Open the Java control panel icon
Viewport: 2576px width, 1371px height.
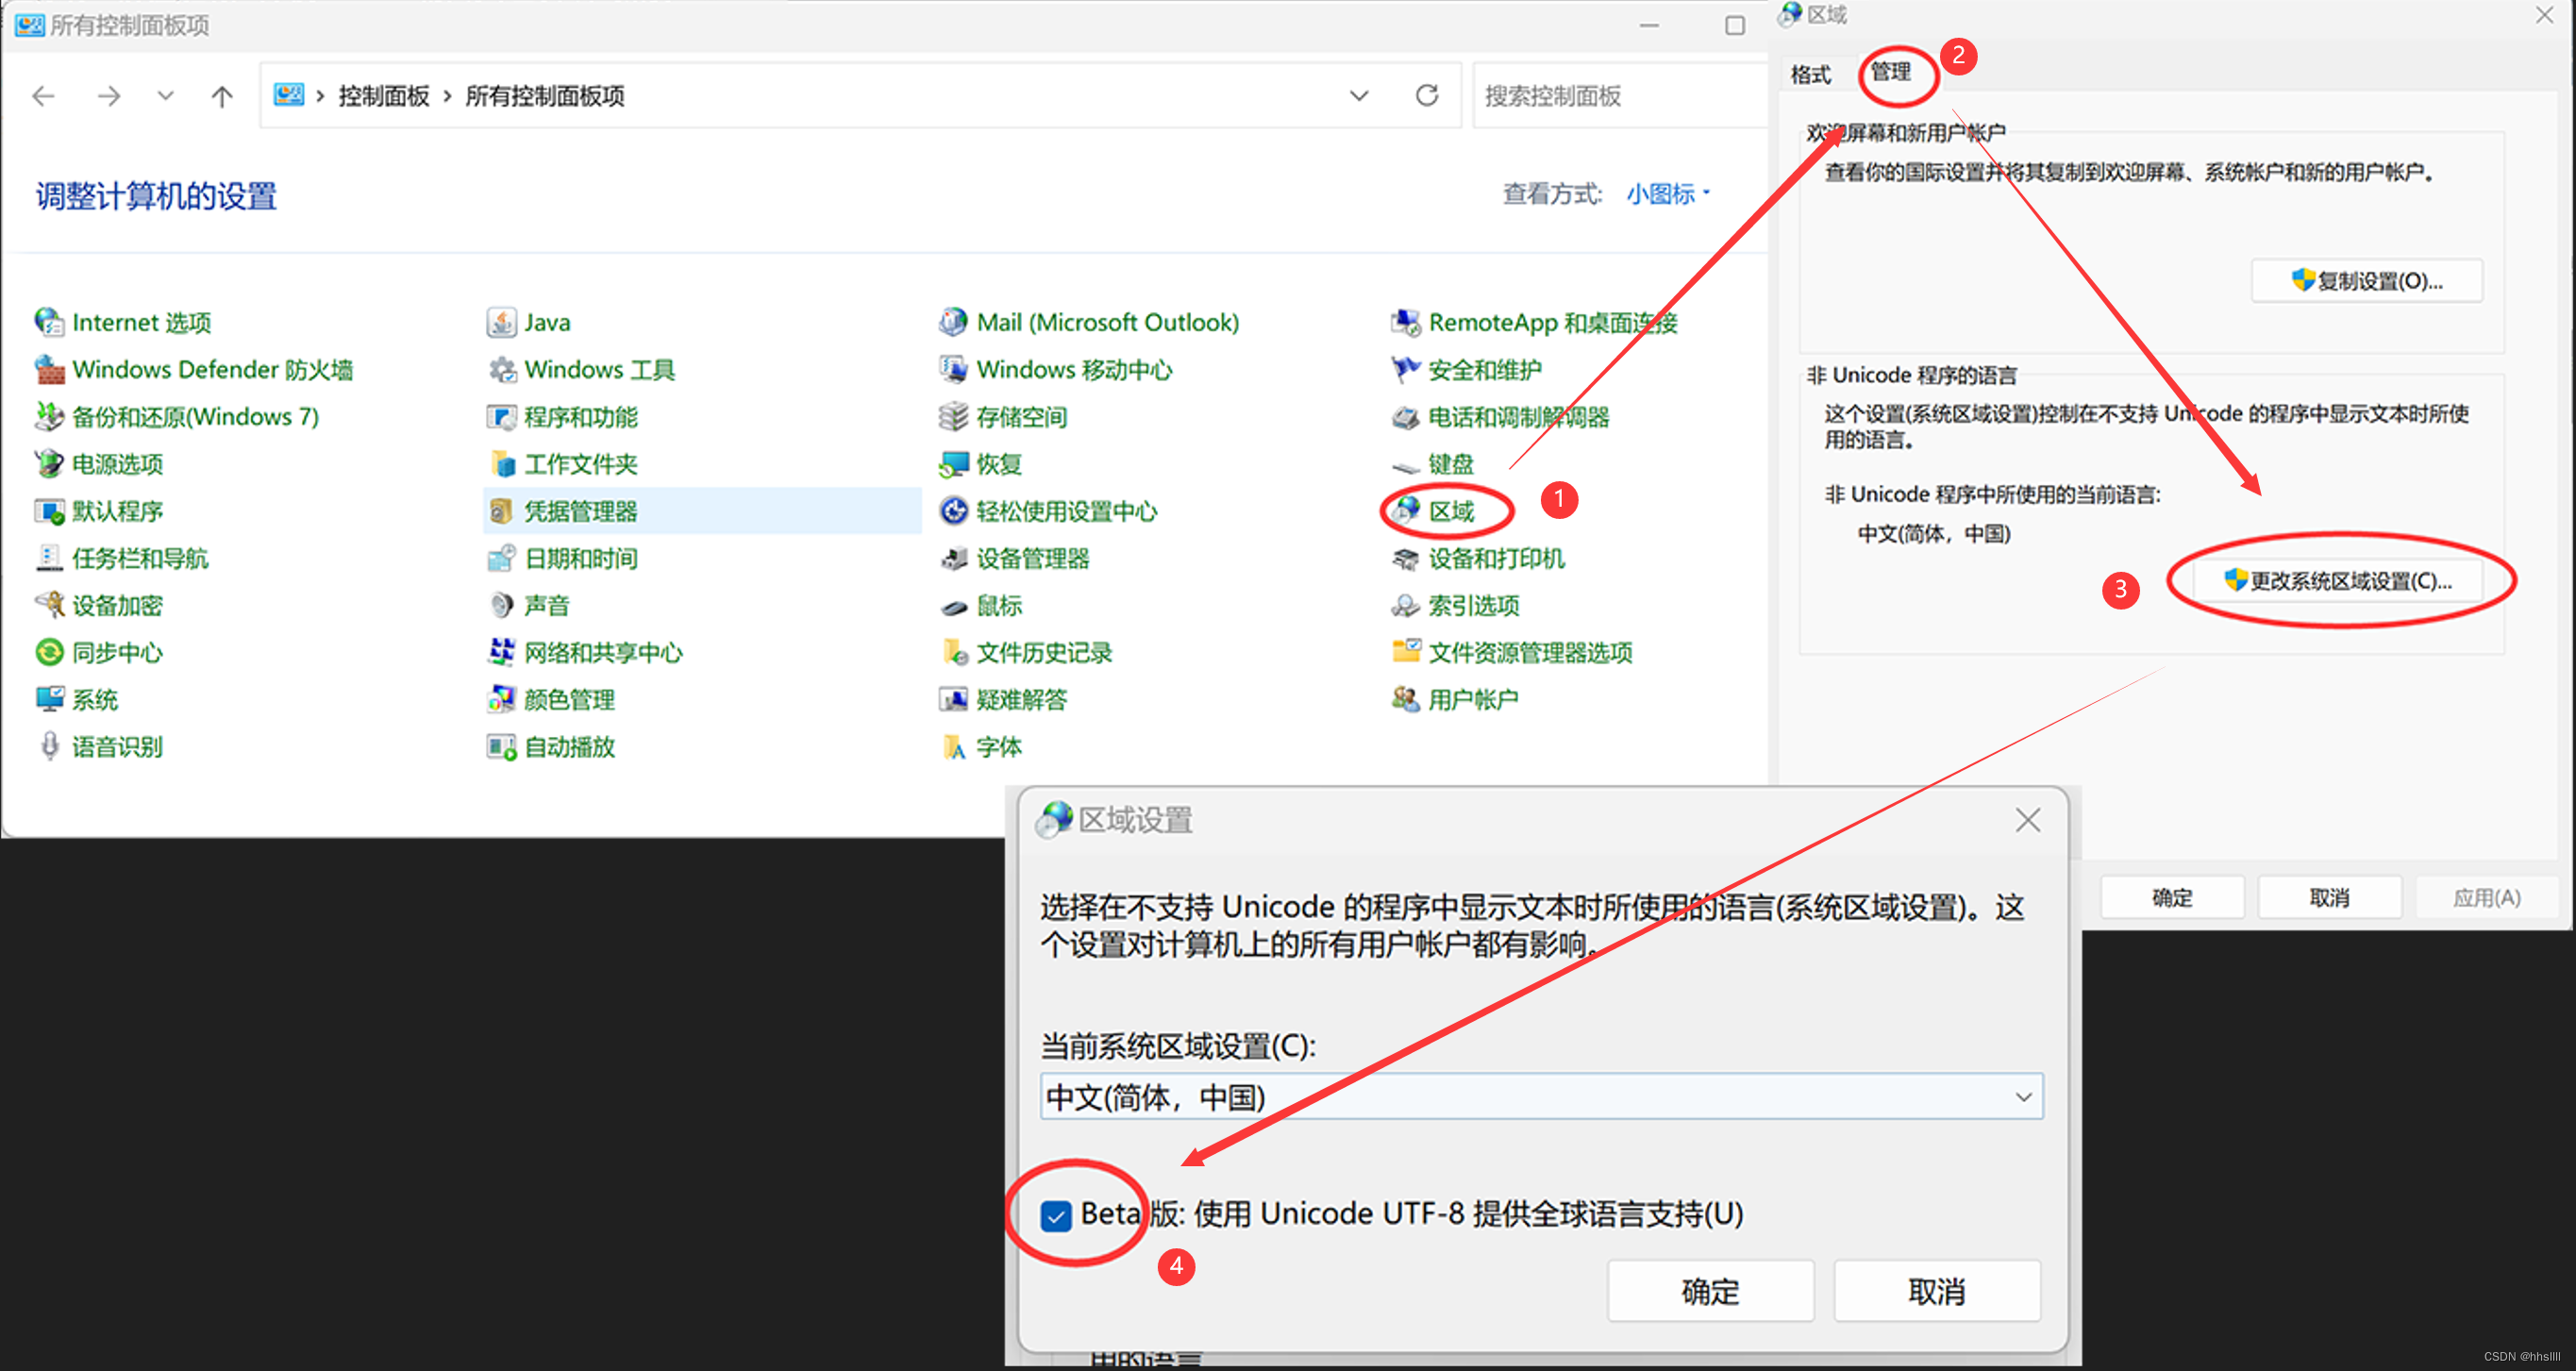point(501,322)
